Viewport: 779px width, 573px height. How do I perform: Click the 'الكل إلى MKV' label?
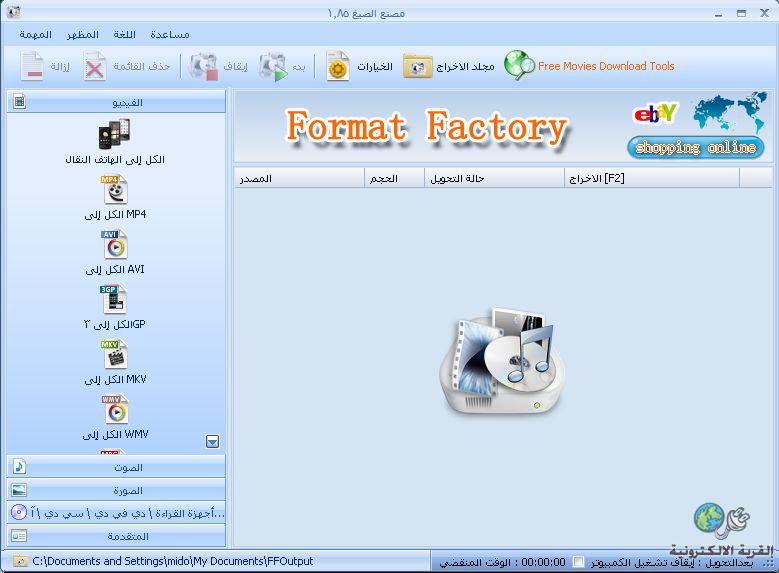point(115,379)
